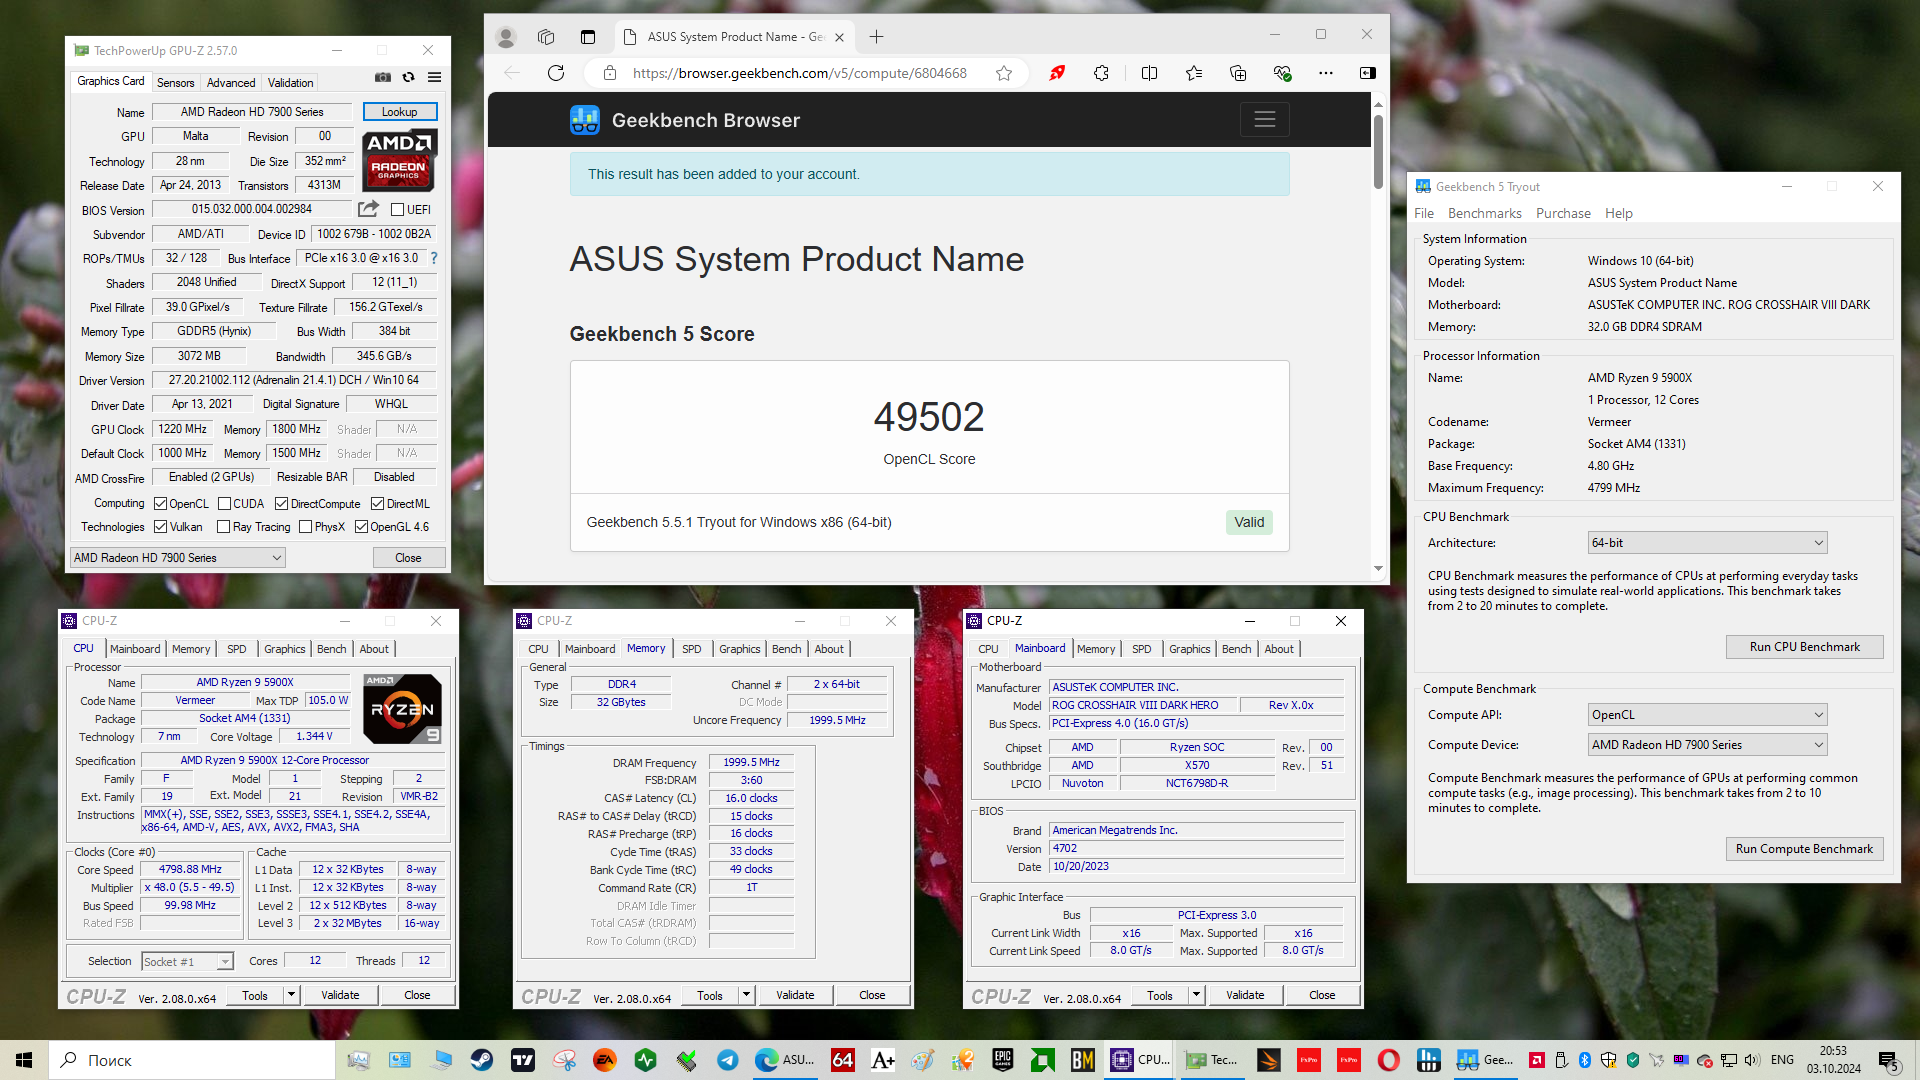Click the Windows taskbar search box
This screenshot has width=1920, height=1080.
tap(190, 1060)
